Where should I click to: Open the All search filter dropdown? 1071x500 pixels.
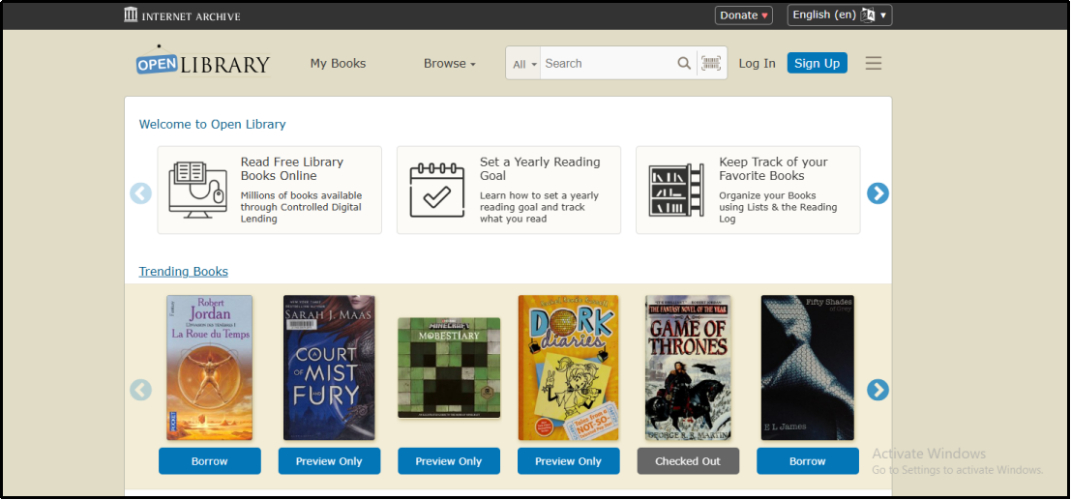tap(524, 64)
